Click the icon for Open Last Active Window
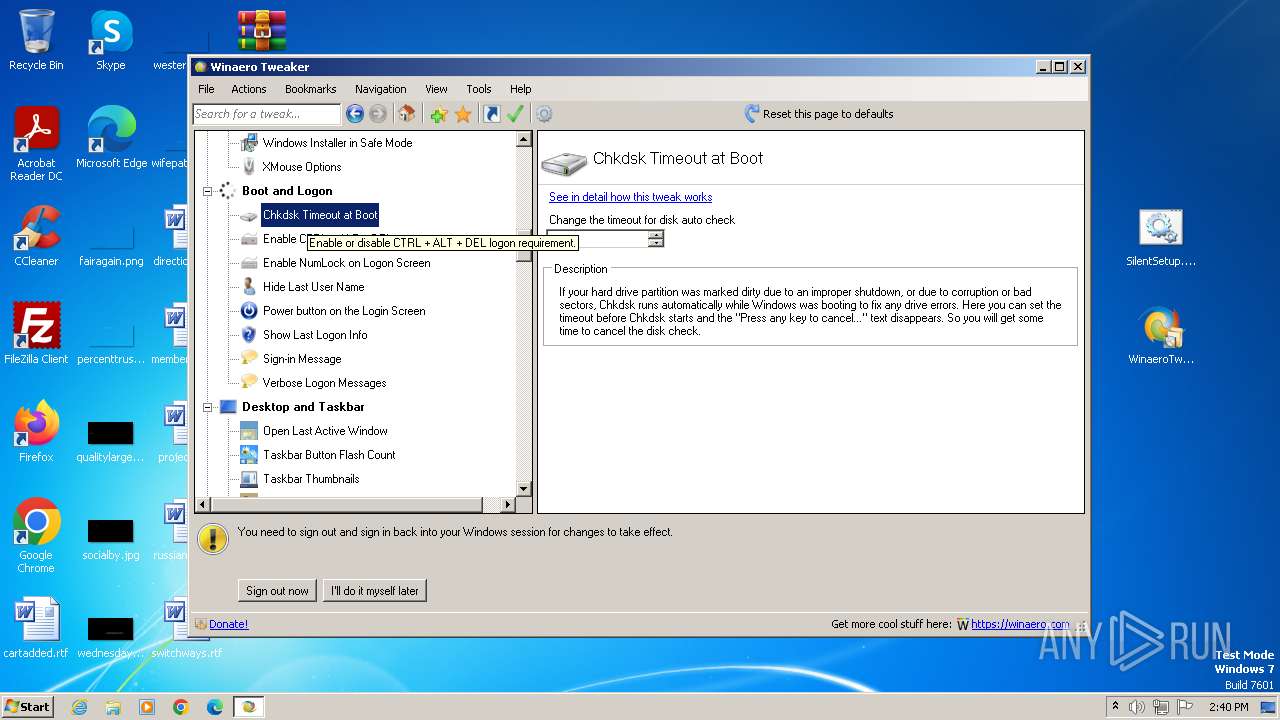Screen dimensions: 1280x720 pyautogui.click(x=249, y=431)
